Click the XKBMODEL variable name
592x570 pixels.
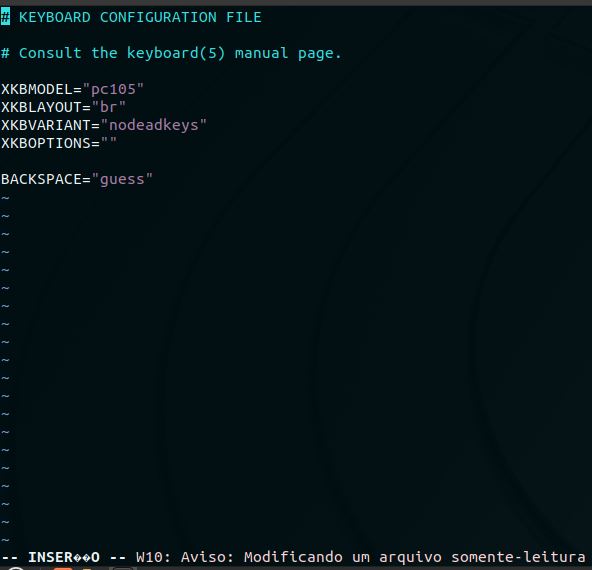point(37,89)
